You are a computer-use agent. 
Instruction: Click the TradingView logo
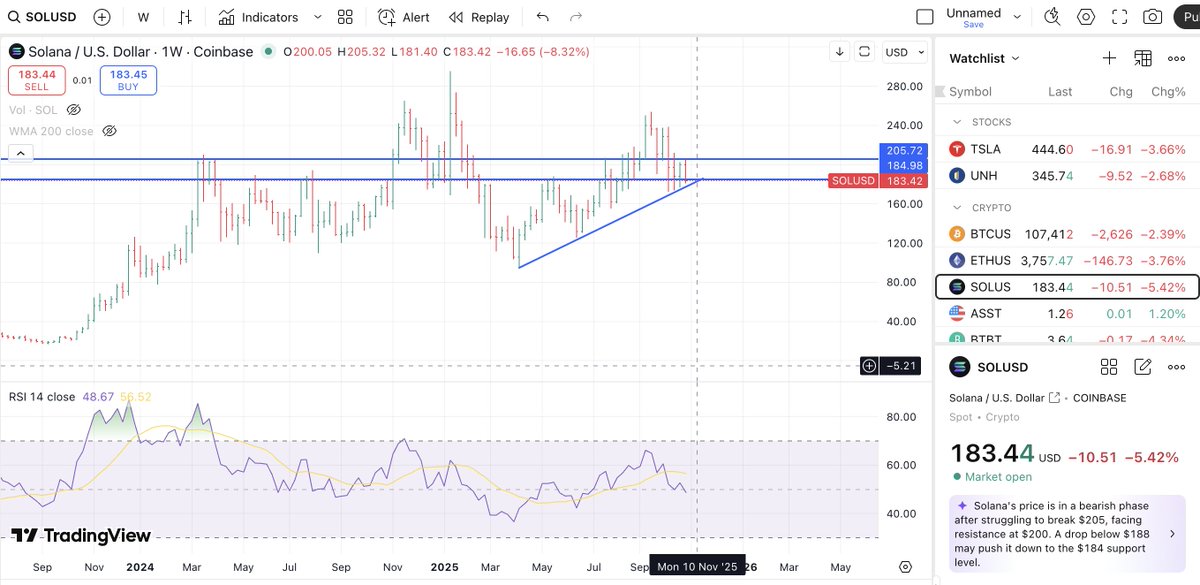[x=82, y=537]
